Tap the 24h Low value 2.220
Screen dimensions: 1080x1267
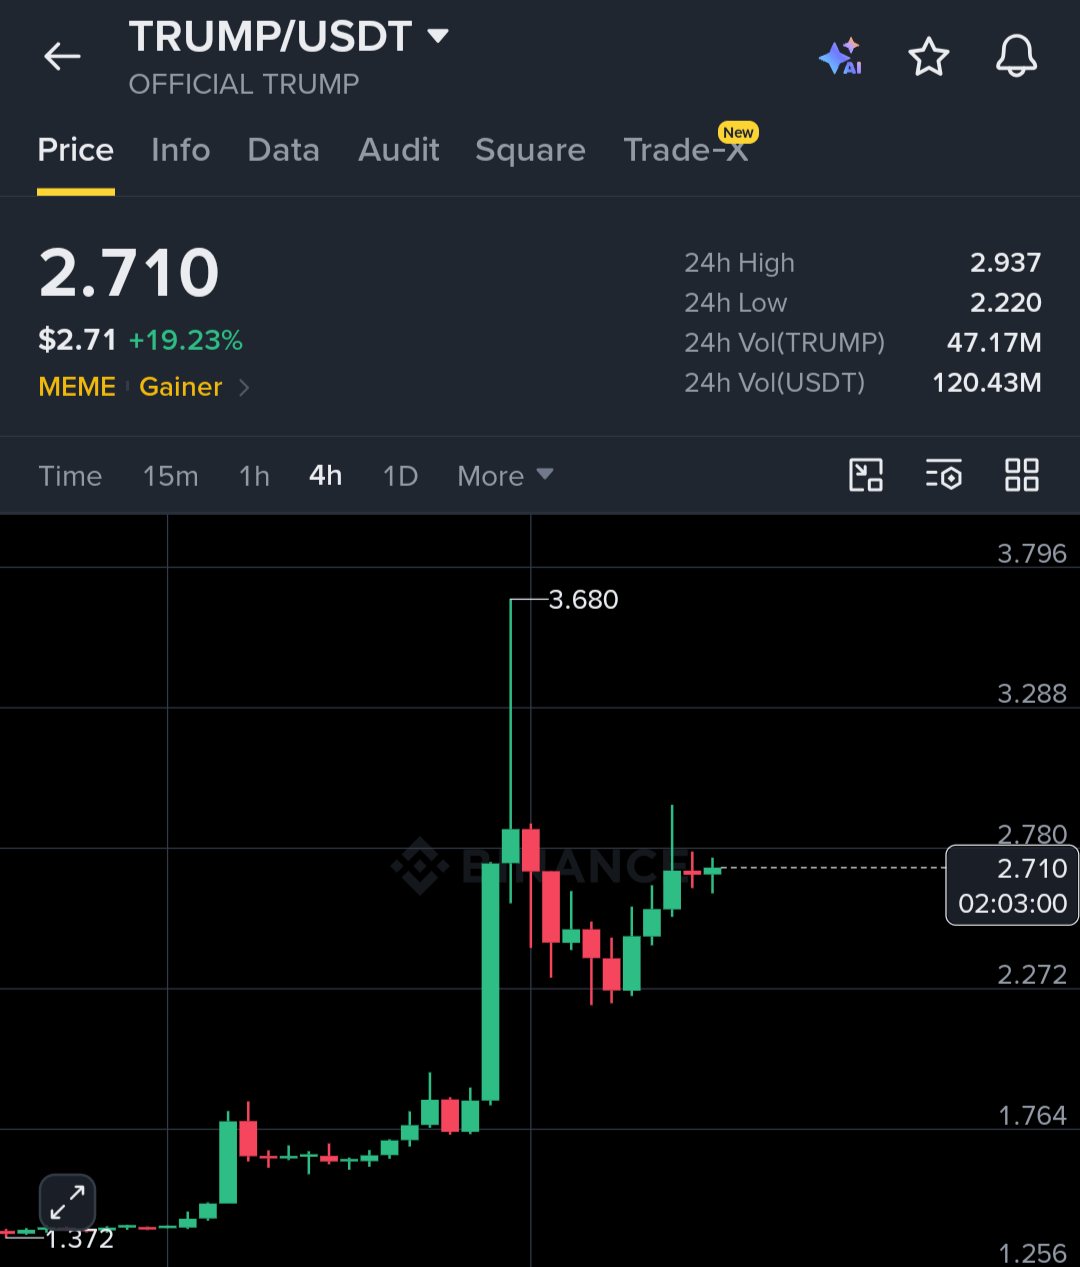(x=1006, y=303)
